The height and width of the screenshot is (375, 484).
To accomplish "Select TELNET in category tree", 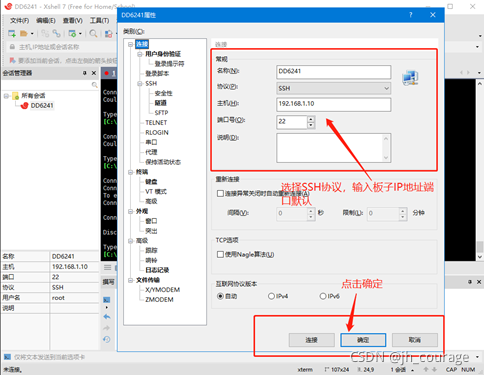I will [156, 123].
